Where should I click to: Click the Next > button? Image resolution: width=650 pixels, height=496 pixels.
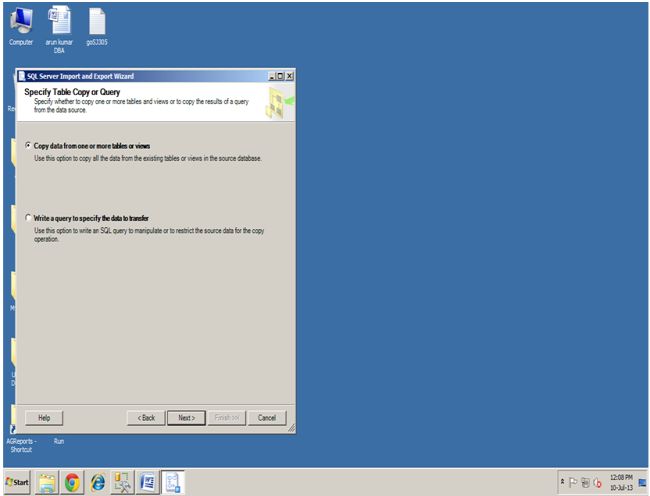click(187, 418)
